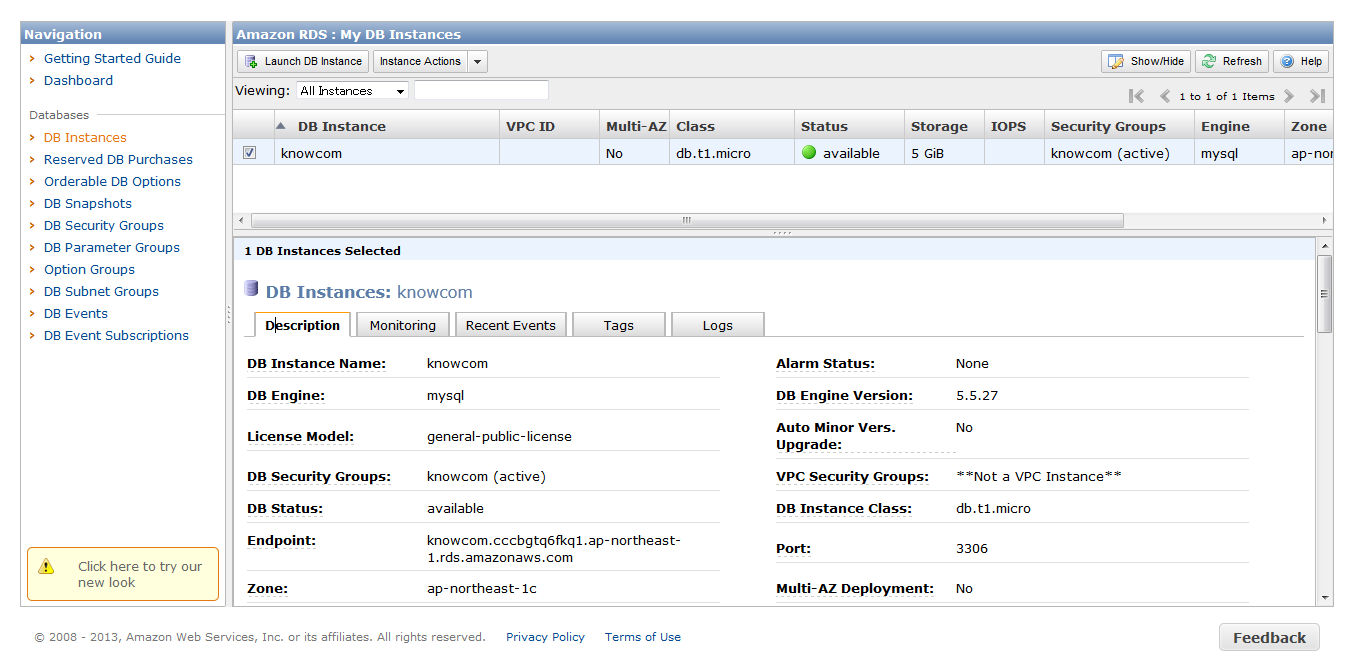Click the green Refresh arrows icon

(x=1210, y=61)
